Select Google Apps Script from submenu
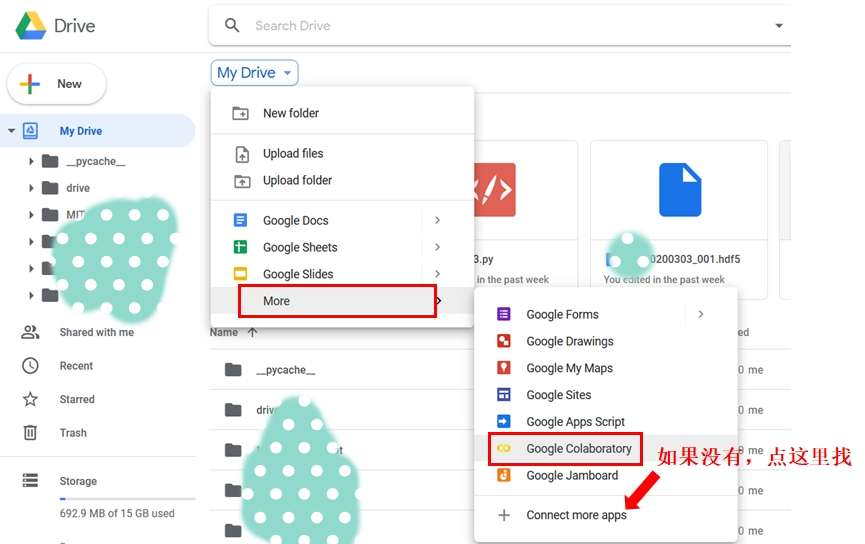This screenshot has height=544, width=865. [606, 422]
